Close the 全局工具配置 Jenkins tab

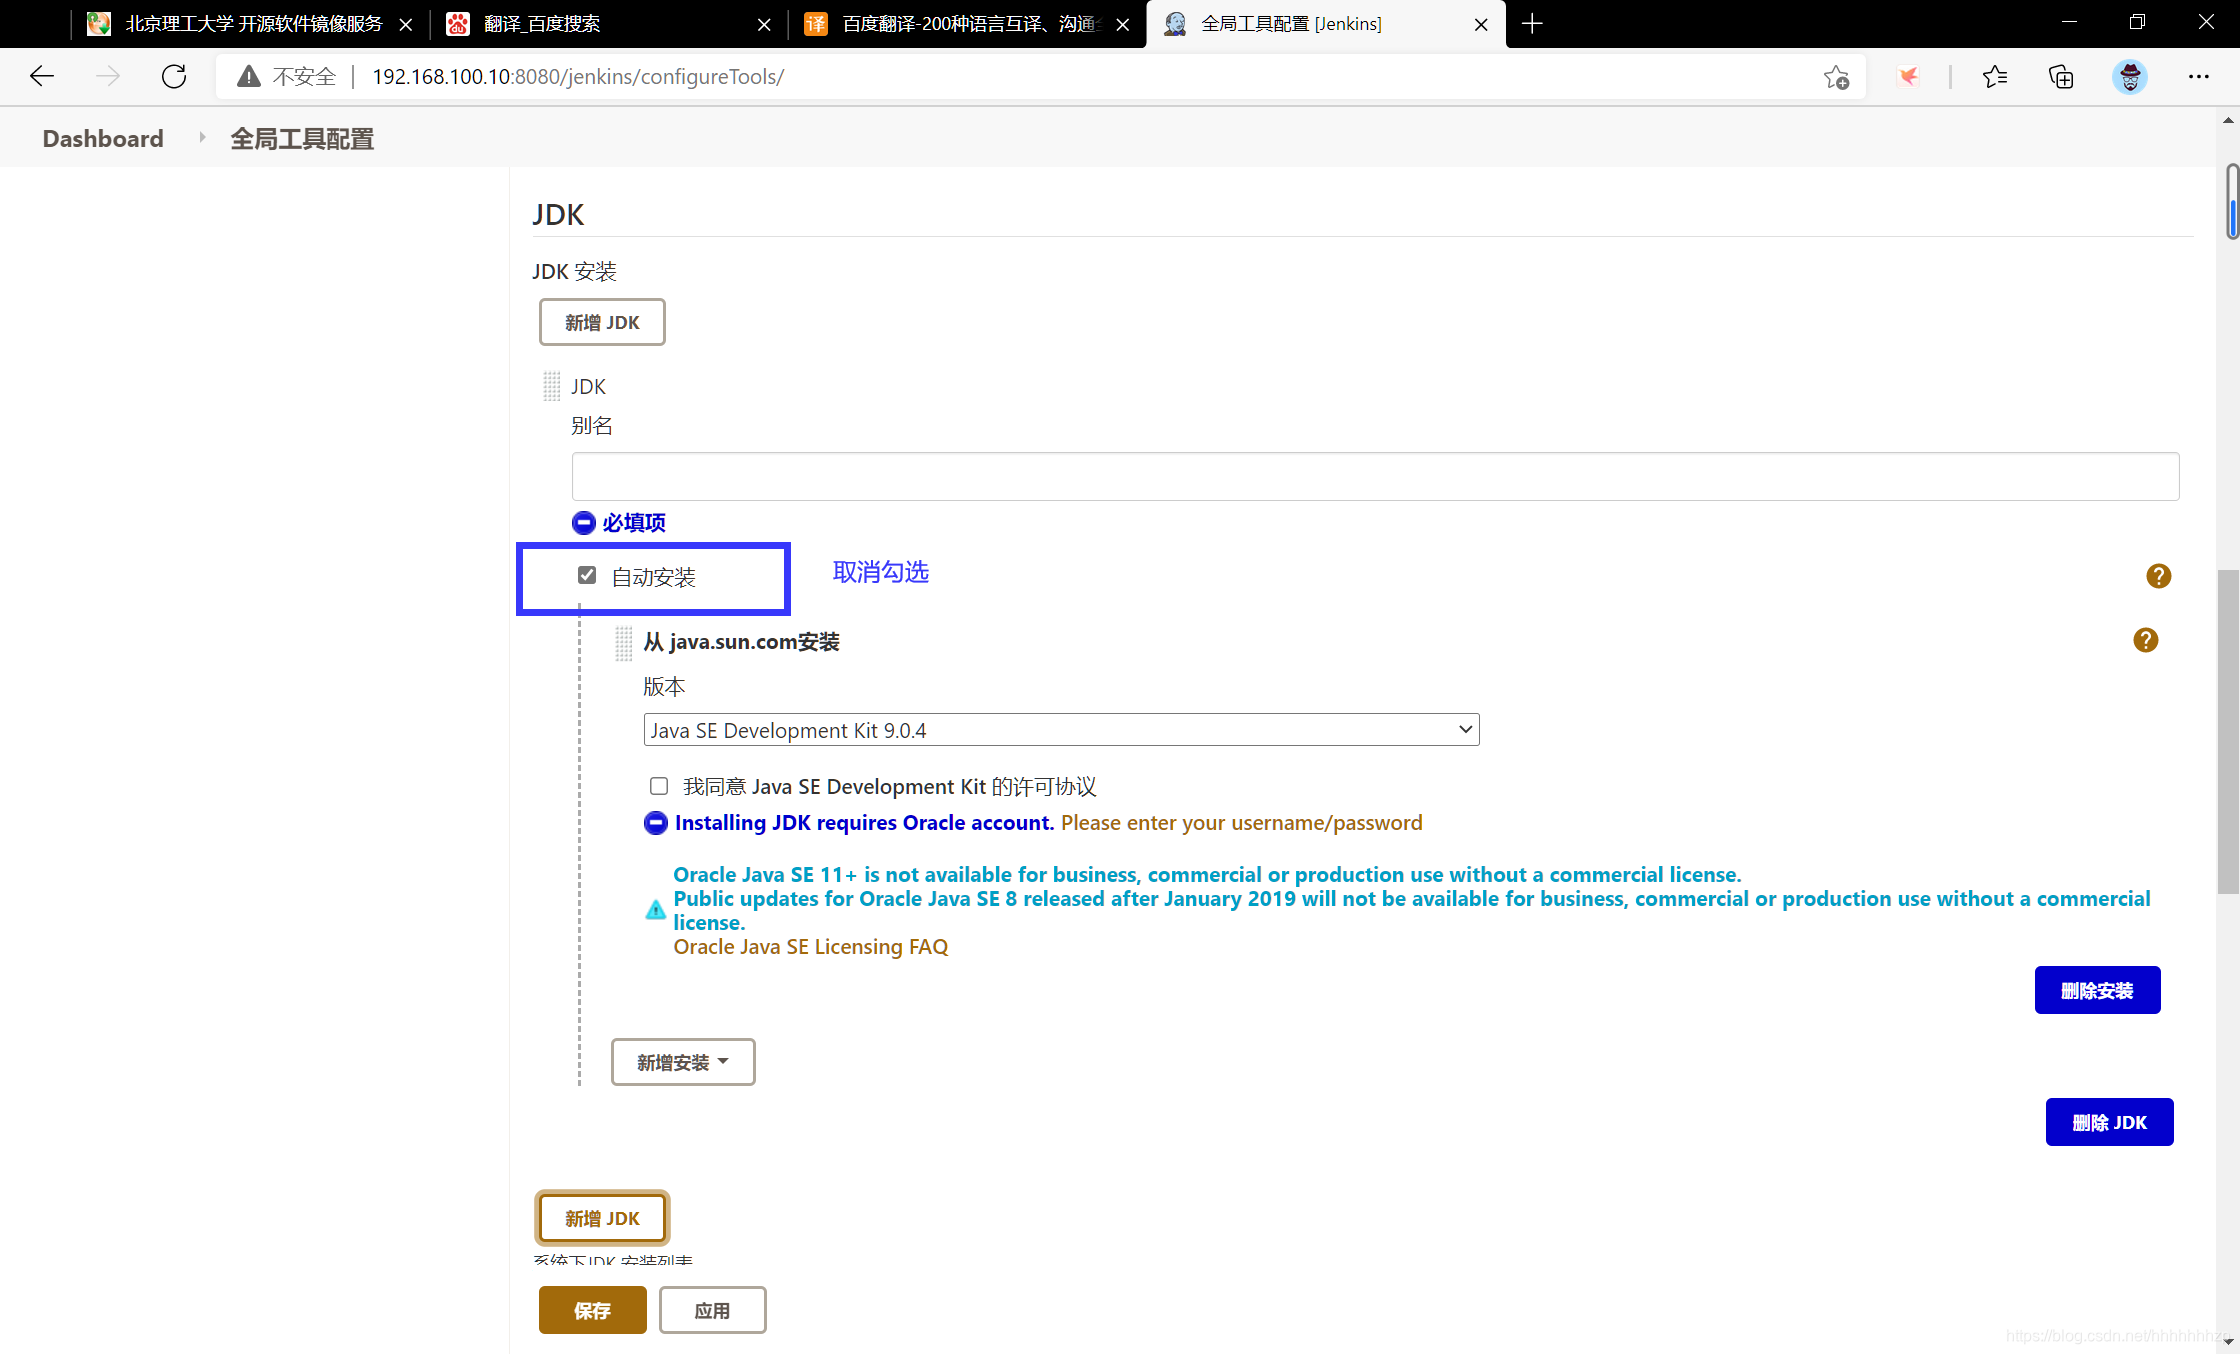(x=1481, y=24)
